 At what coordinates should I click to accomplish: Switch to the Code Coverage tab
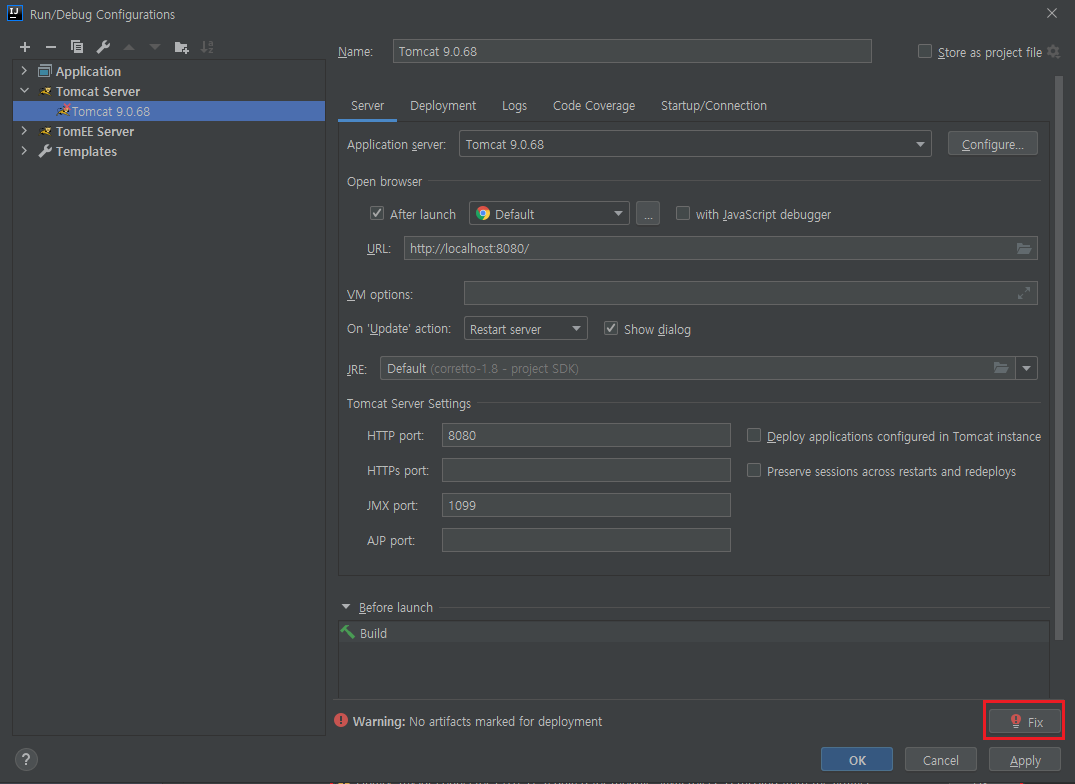coord(594,106)
